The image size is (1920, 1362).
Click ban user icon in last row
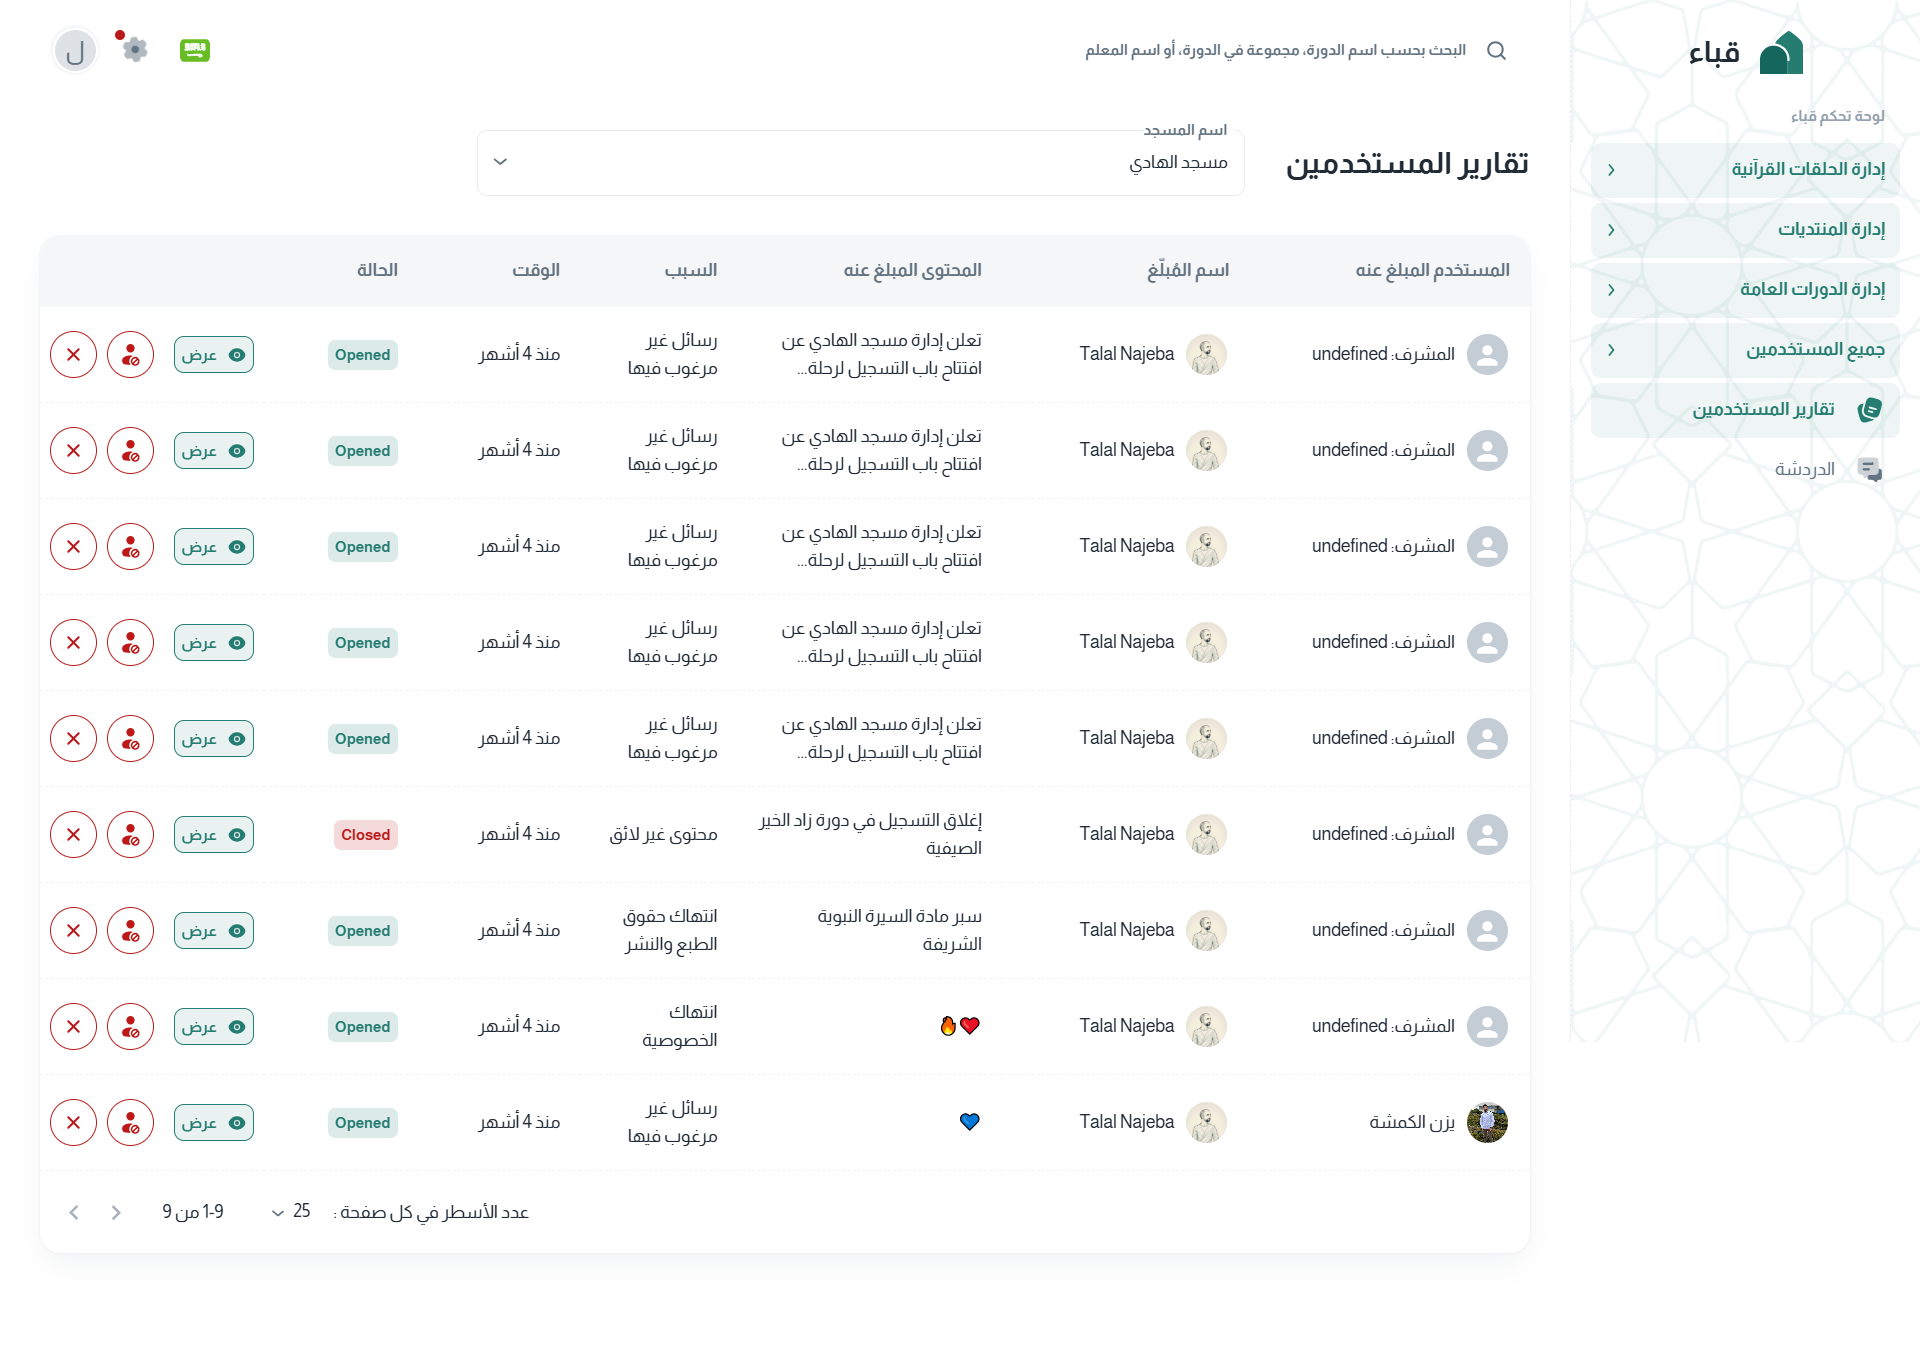pyautogui.click(x=131, y=1123)
